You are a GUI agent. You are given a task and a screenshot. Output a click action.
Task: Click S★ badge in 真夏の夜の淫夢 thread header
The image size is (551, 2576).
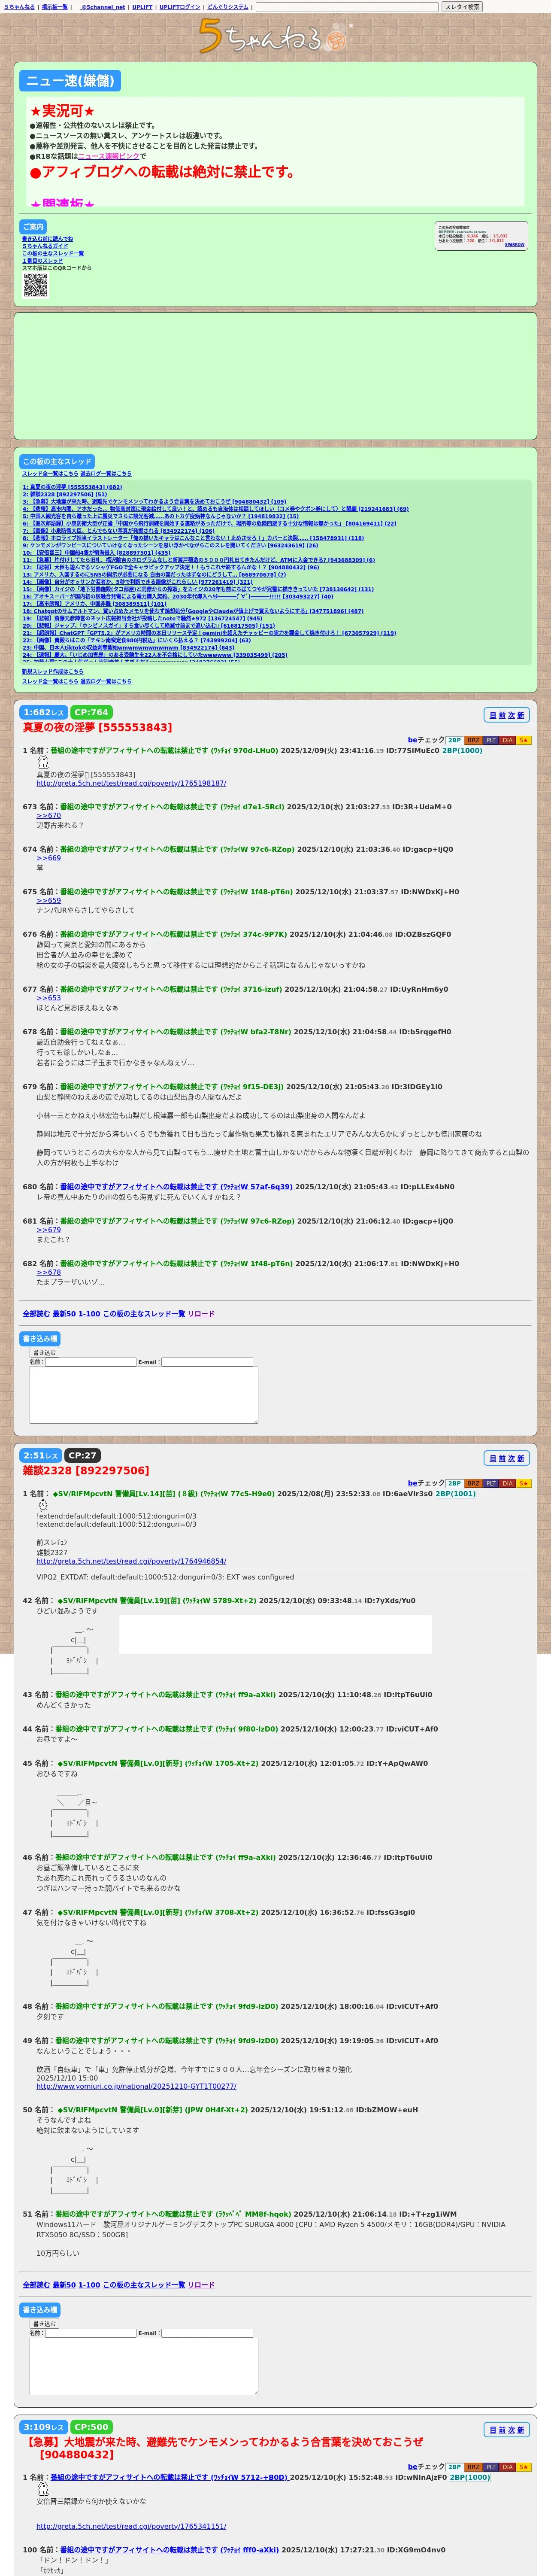click(524, 740)
